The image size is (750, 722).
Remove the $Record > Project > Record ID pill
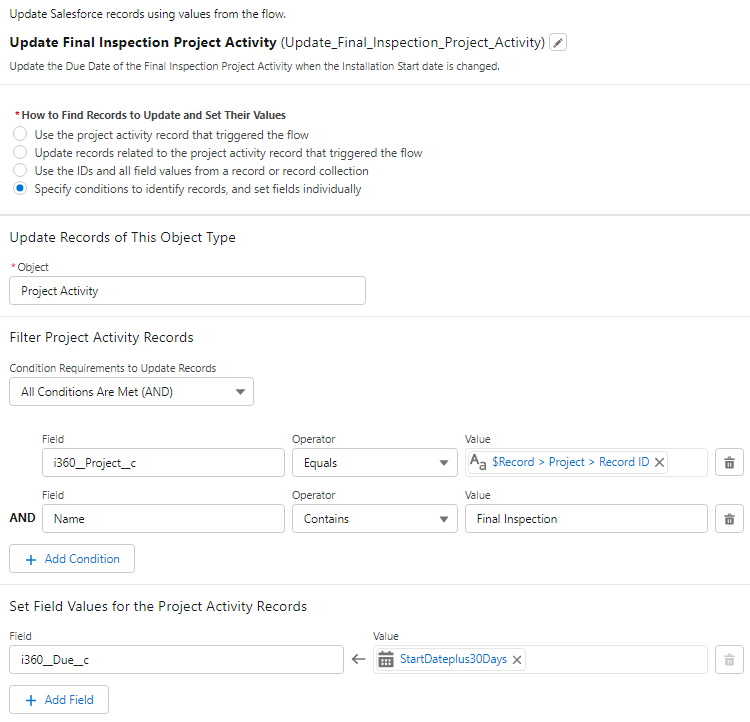660,462
